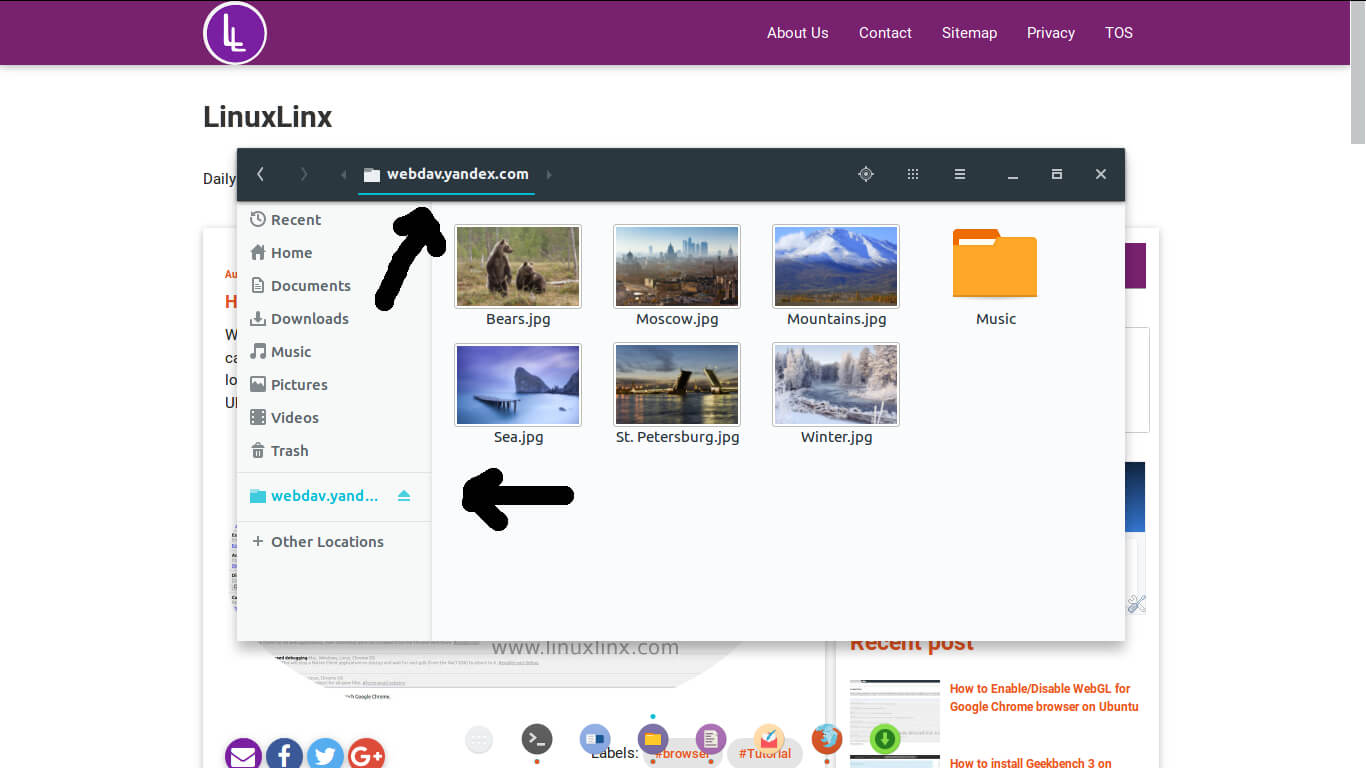Click the webdav.yandex.com path bar button
This screenshot has width=1366, height=768.
[x=446, y=174]
